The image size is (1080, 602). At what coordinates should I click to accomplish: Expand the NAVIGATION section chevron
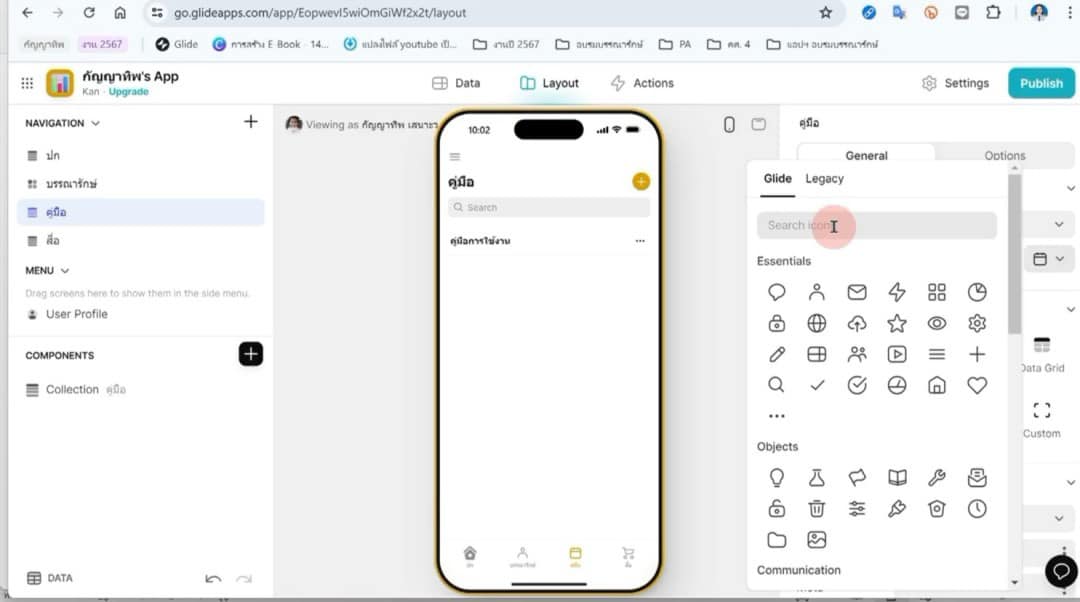(x=96, y=124)
